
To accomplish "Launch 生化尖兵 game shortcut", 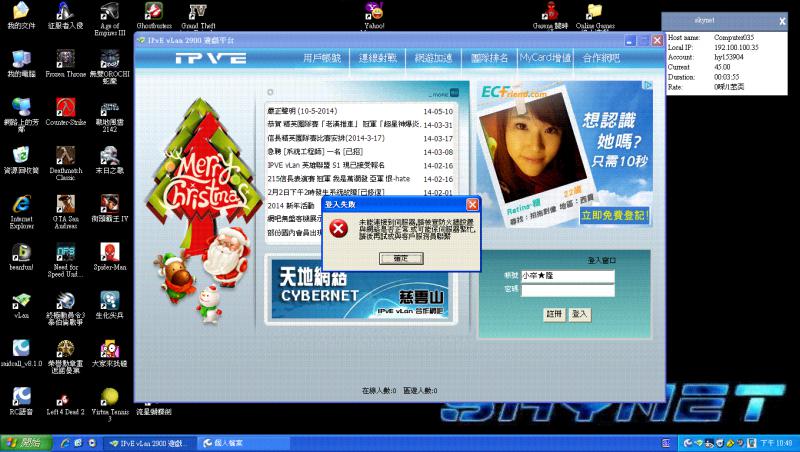I will tap(109, 305).
